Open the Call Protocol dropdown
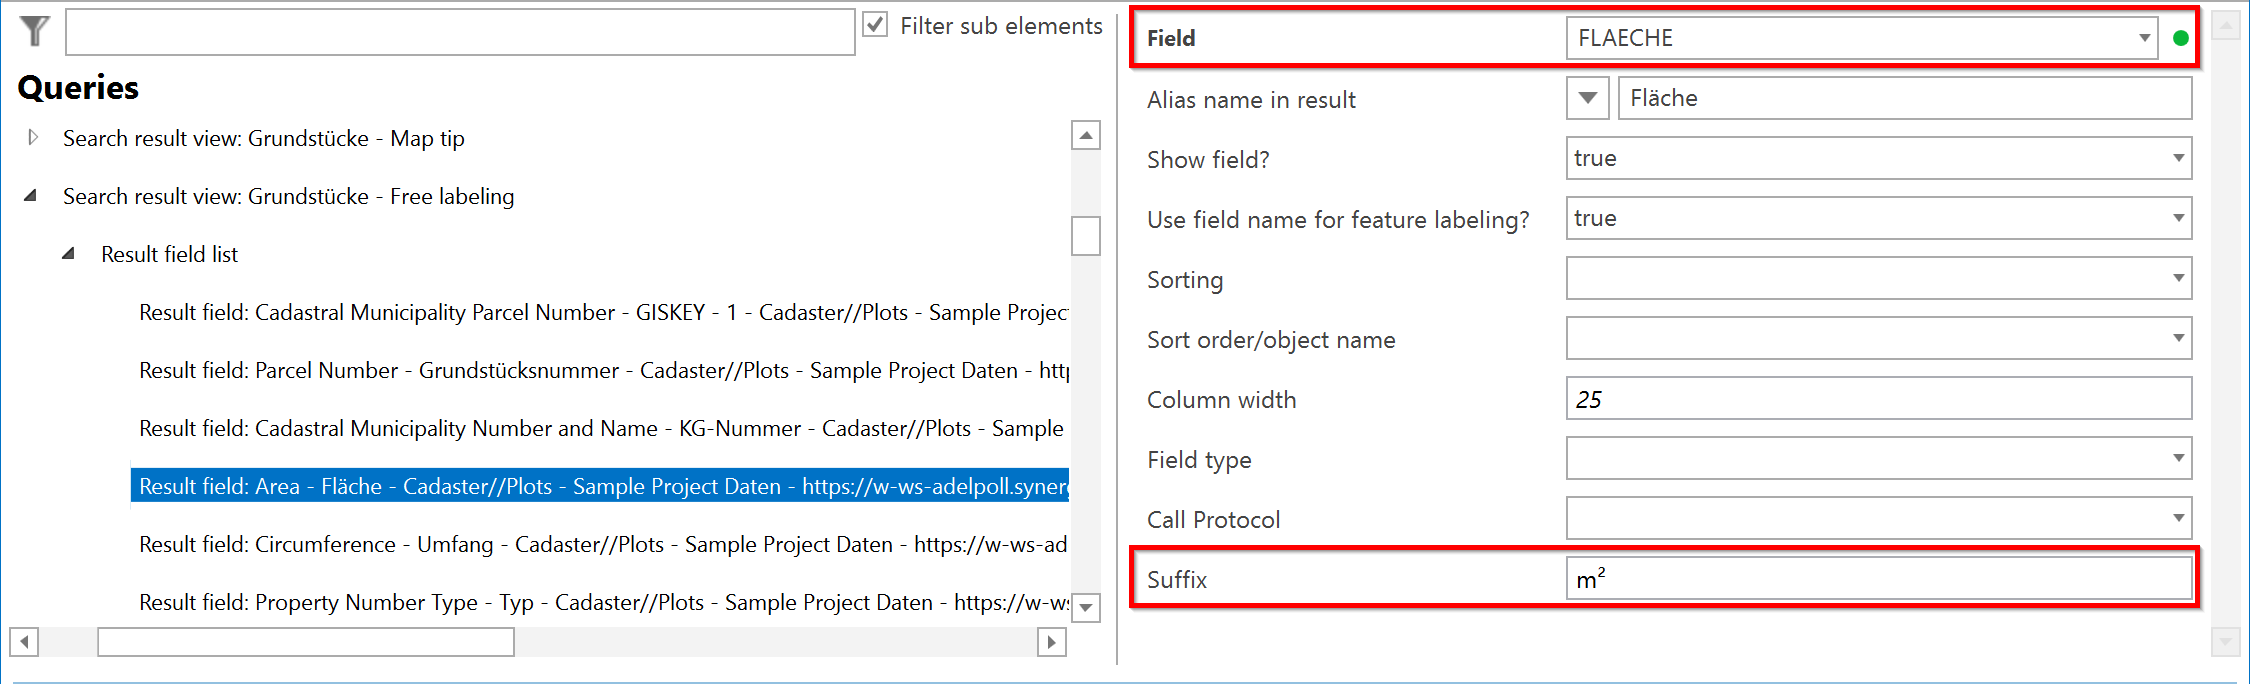Screen dimensions: 2250x684 point(2178,518)
